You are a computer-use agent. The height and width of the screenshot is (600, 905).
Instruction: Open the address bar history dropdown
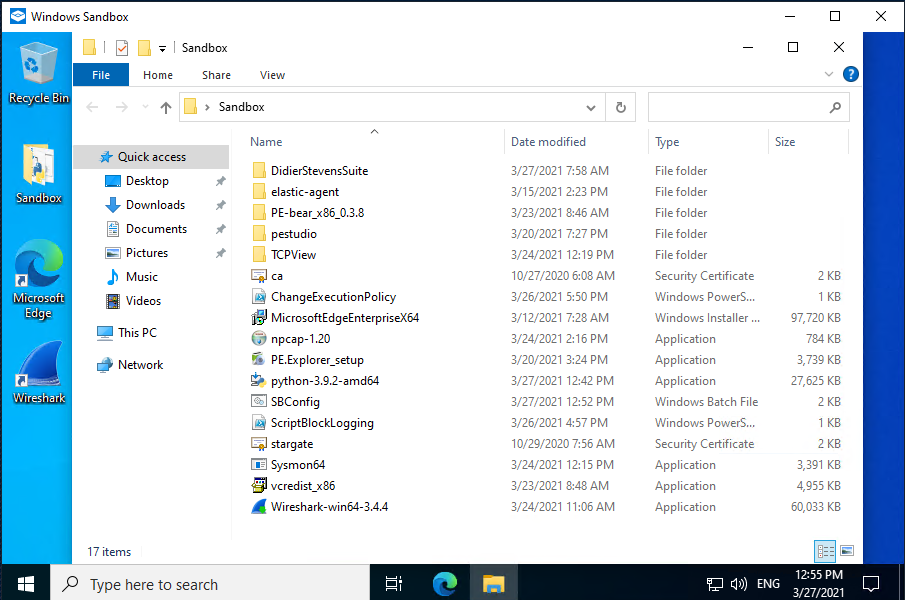click(x=590, y=107)
